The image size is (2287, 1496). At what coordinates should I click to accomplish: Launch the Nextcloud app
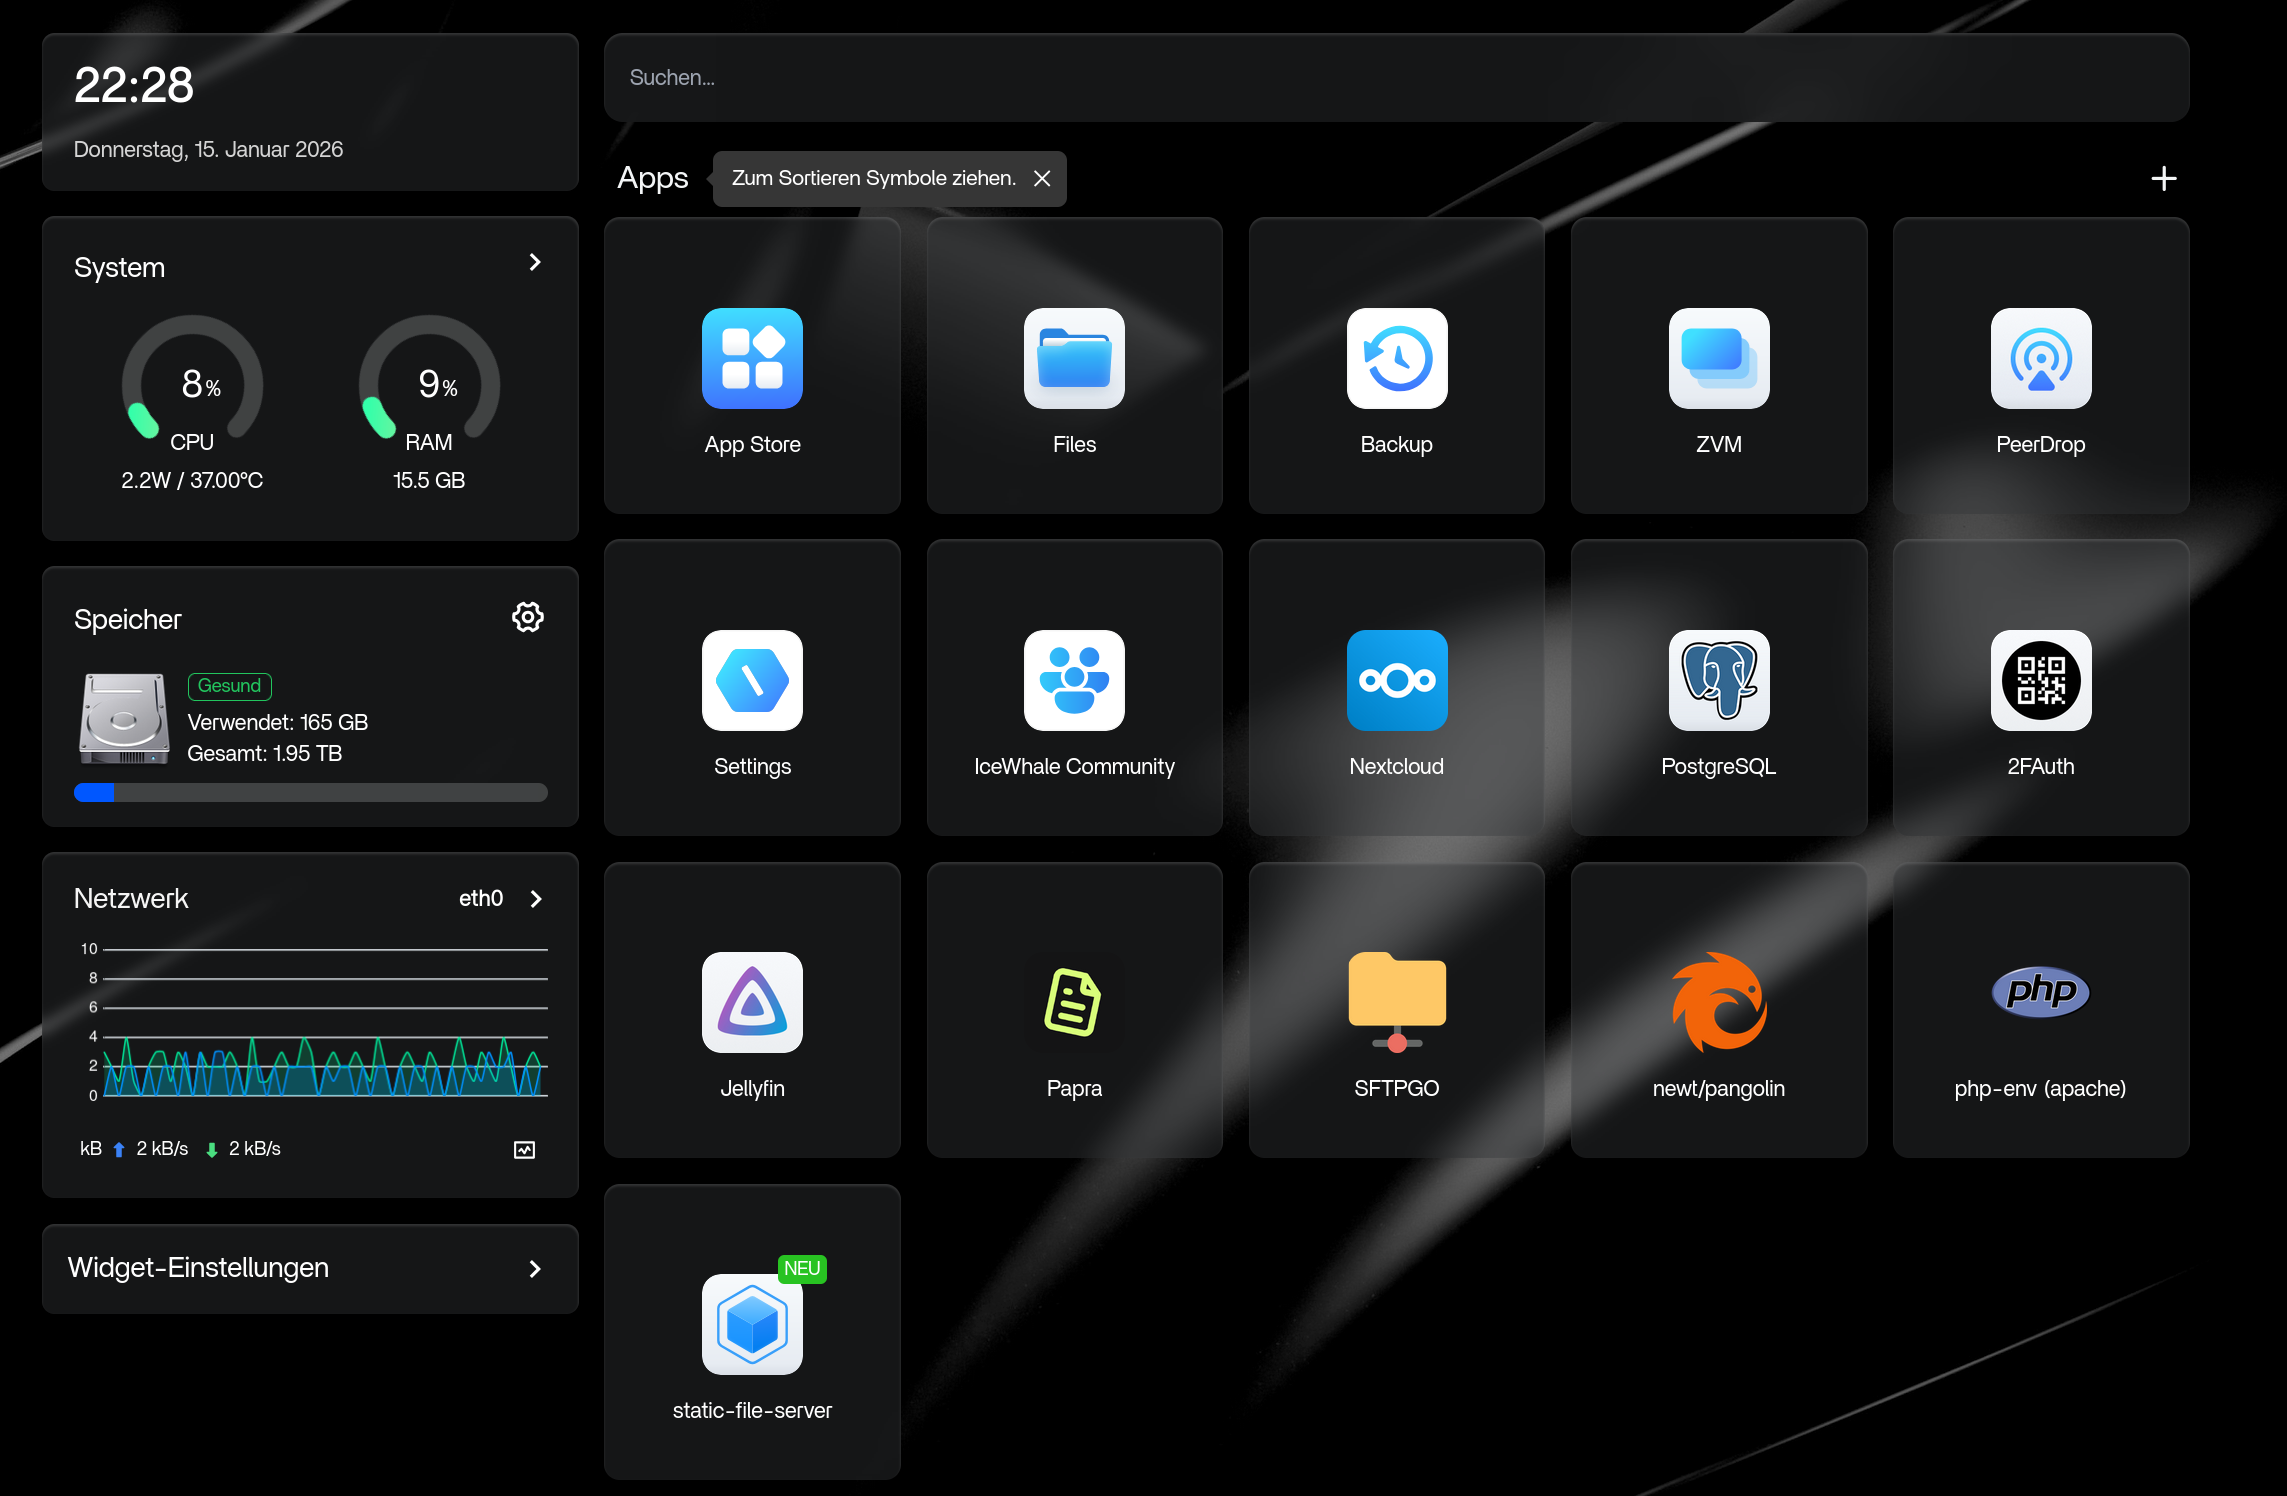[1396, 681]
